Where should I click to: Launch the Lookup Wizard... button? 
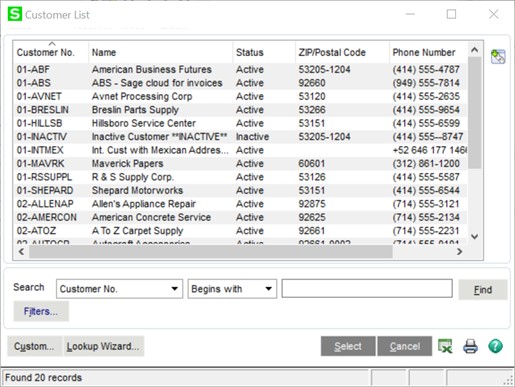click(x=103, y=346)
